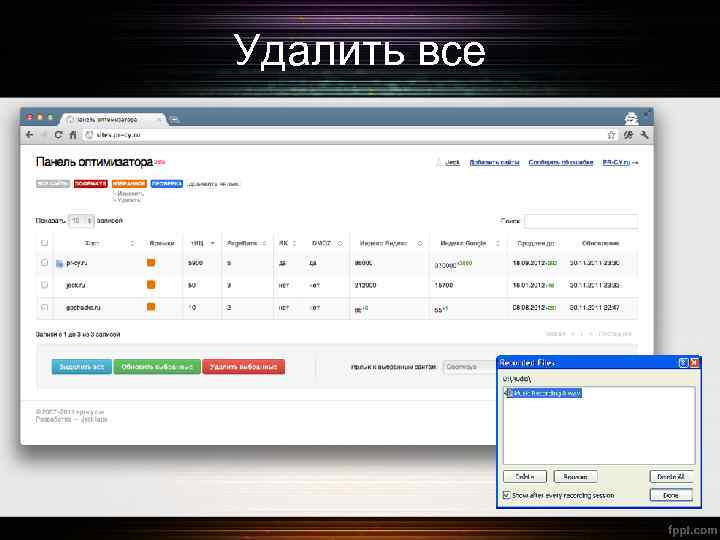720x540 pixels.
Task: Reload the page with the refresh icon
Action: pyautogui.click(x=58, y=135)
